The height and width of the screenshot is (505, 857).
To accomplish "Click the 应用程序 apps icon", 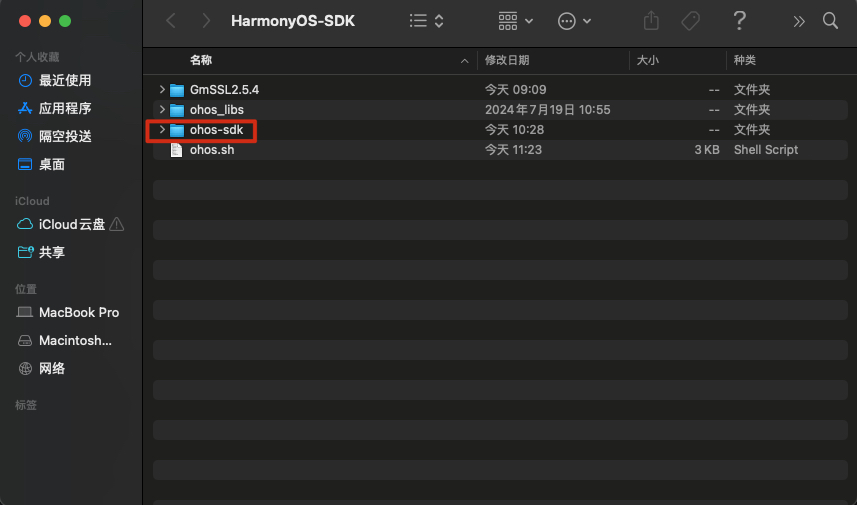I will 25,108.
